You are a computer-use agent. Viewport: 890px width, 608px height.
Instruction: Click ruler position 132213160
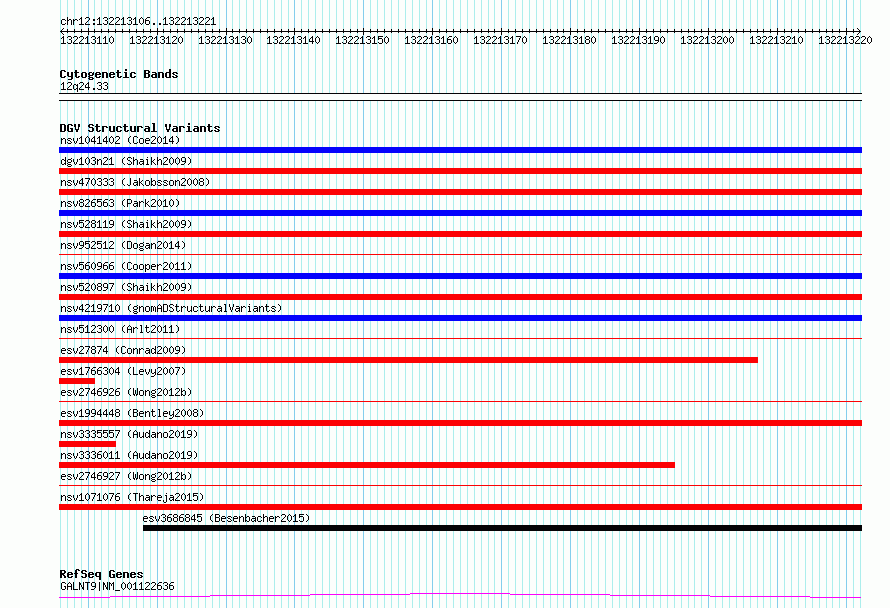pos(431,40)
